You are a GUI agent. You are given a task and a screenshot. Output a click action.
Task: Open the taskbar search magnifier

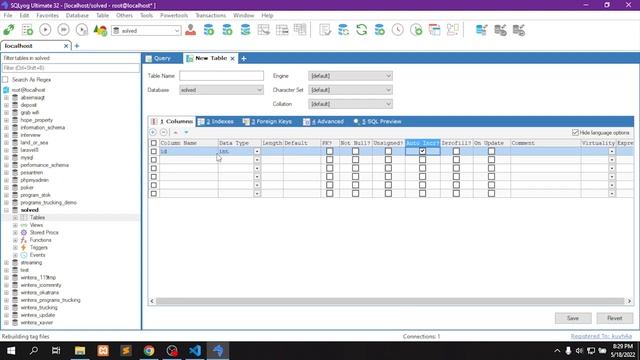click(x=34, y=351)
